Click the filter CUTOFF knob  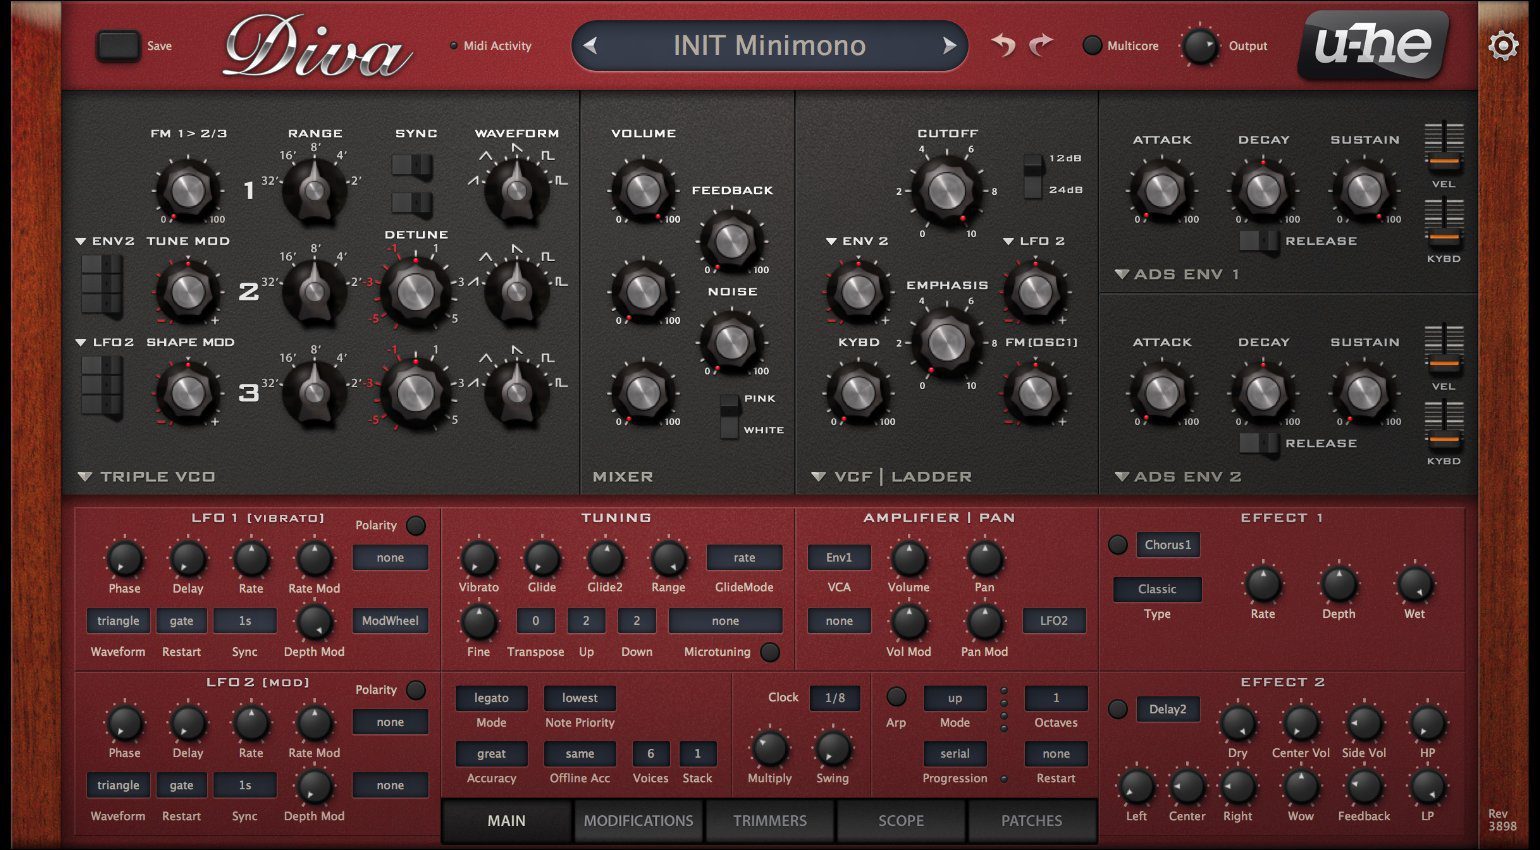tap(946, 190)
